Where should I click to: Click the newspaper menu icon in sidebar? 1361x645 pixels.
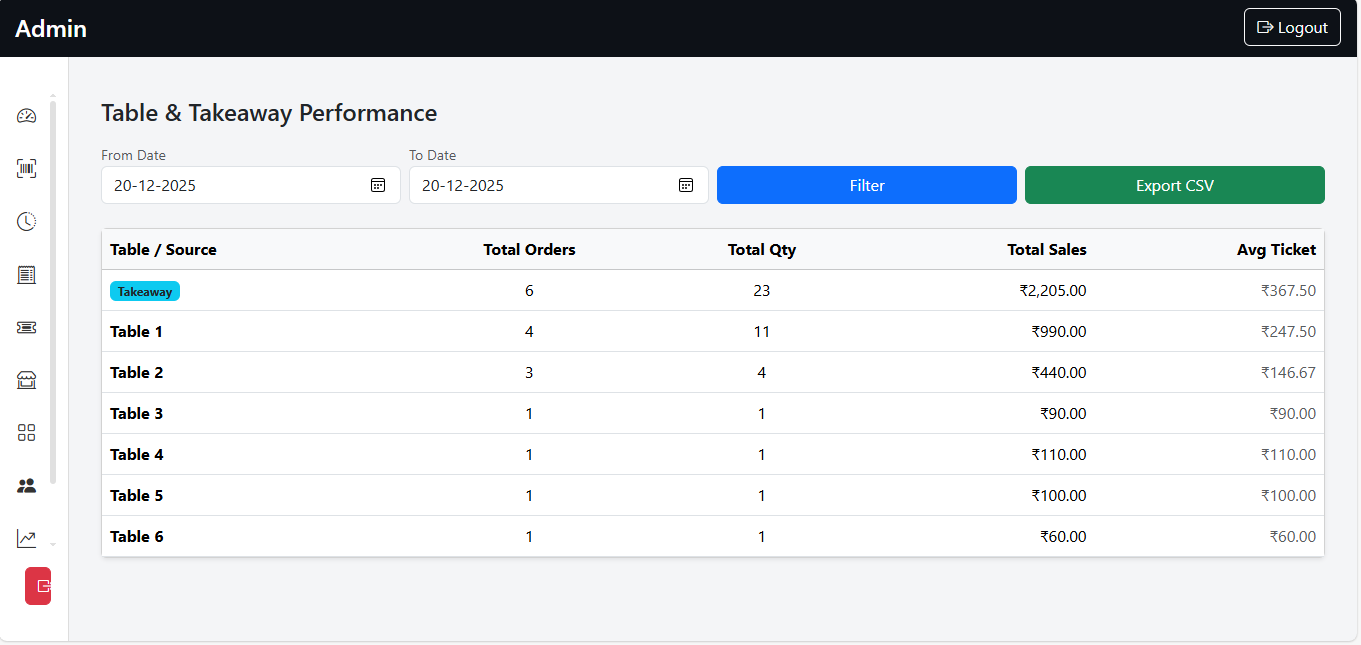pos(26,274)
